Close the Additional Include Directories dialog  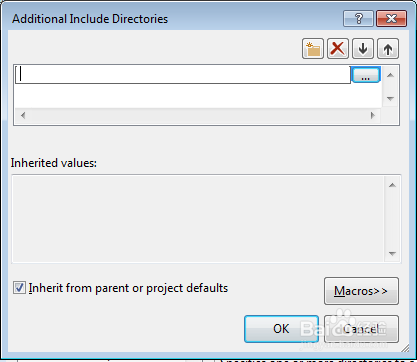[391, 18]
